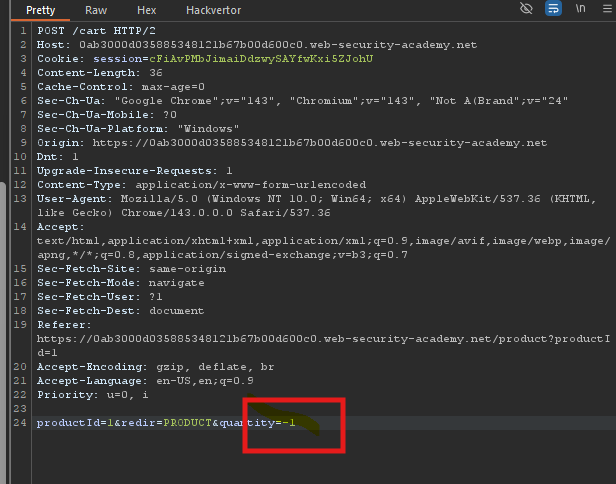Click the quantity value -1 in body
Screen dimensions: 616x484
tap(289, 423)
